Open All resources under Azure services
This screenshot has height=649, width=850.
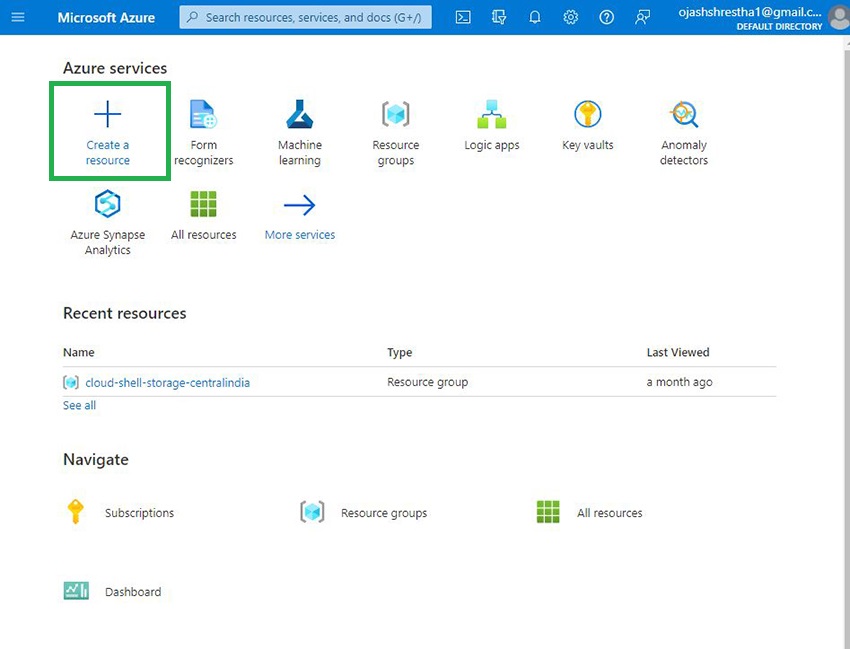203,204
